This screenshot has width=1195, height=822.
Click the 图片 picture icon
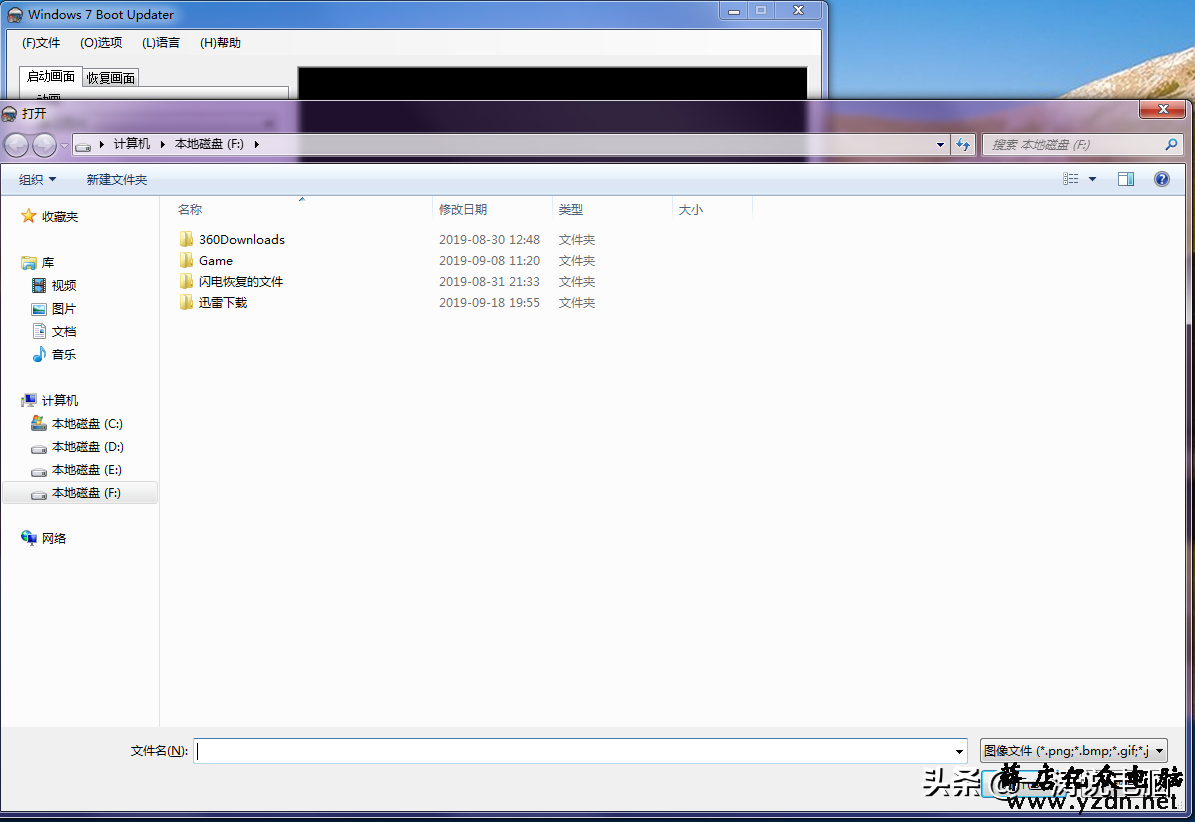pyautogui.click(x=39, y=309)
